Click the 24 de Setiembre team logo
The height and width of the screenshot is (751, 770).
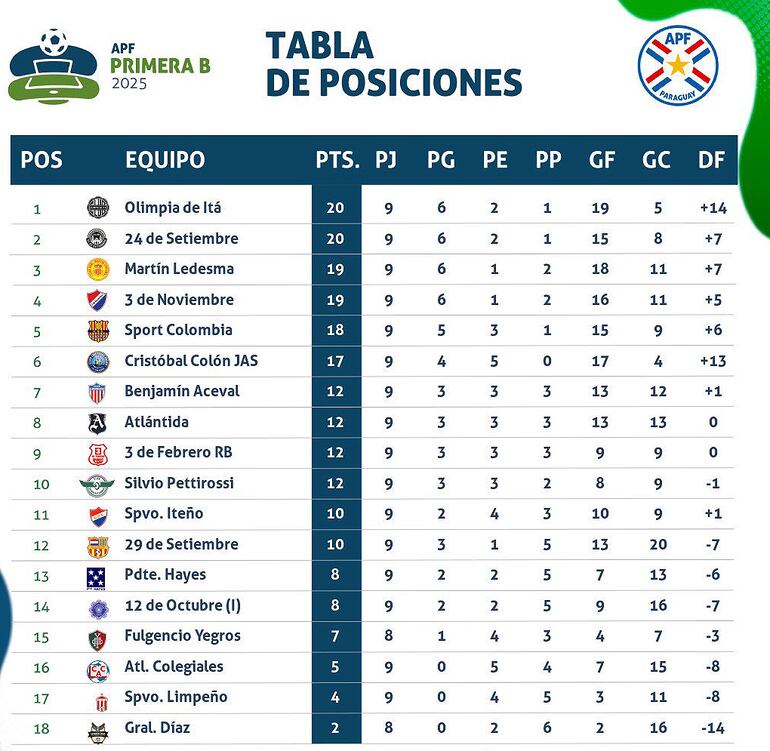(97, 239)
